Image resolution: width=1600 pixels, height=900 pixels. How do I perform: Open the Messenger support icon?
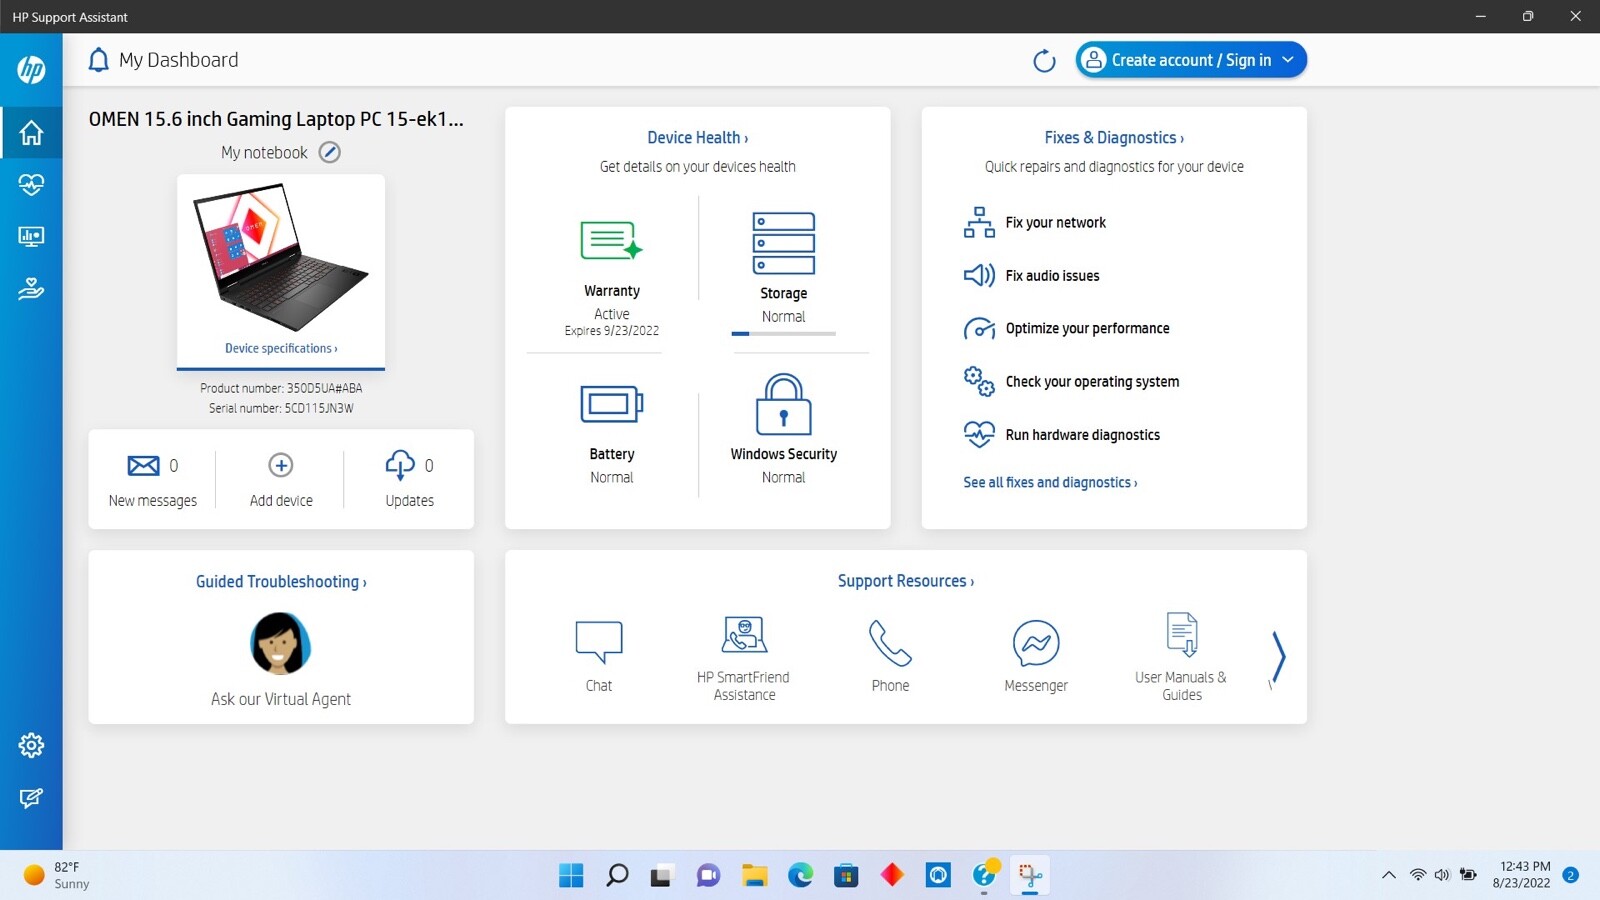point(1036,643)
